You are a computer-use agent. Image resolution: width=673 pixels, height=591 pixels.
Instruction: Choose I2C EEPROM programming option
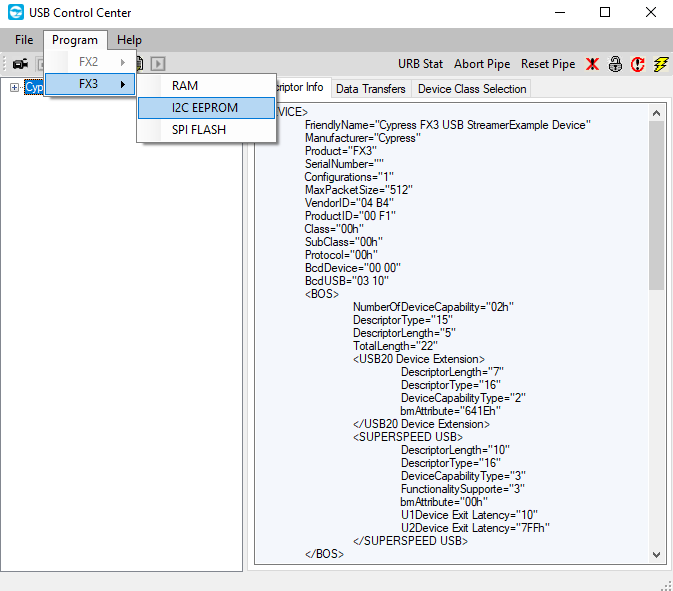[x=206, y=108]
